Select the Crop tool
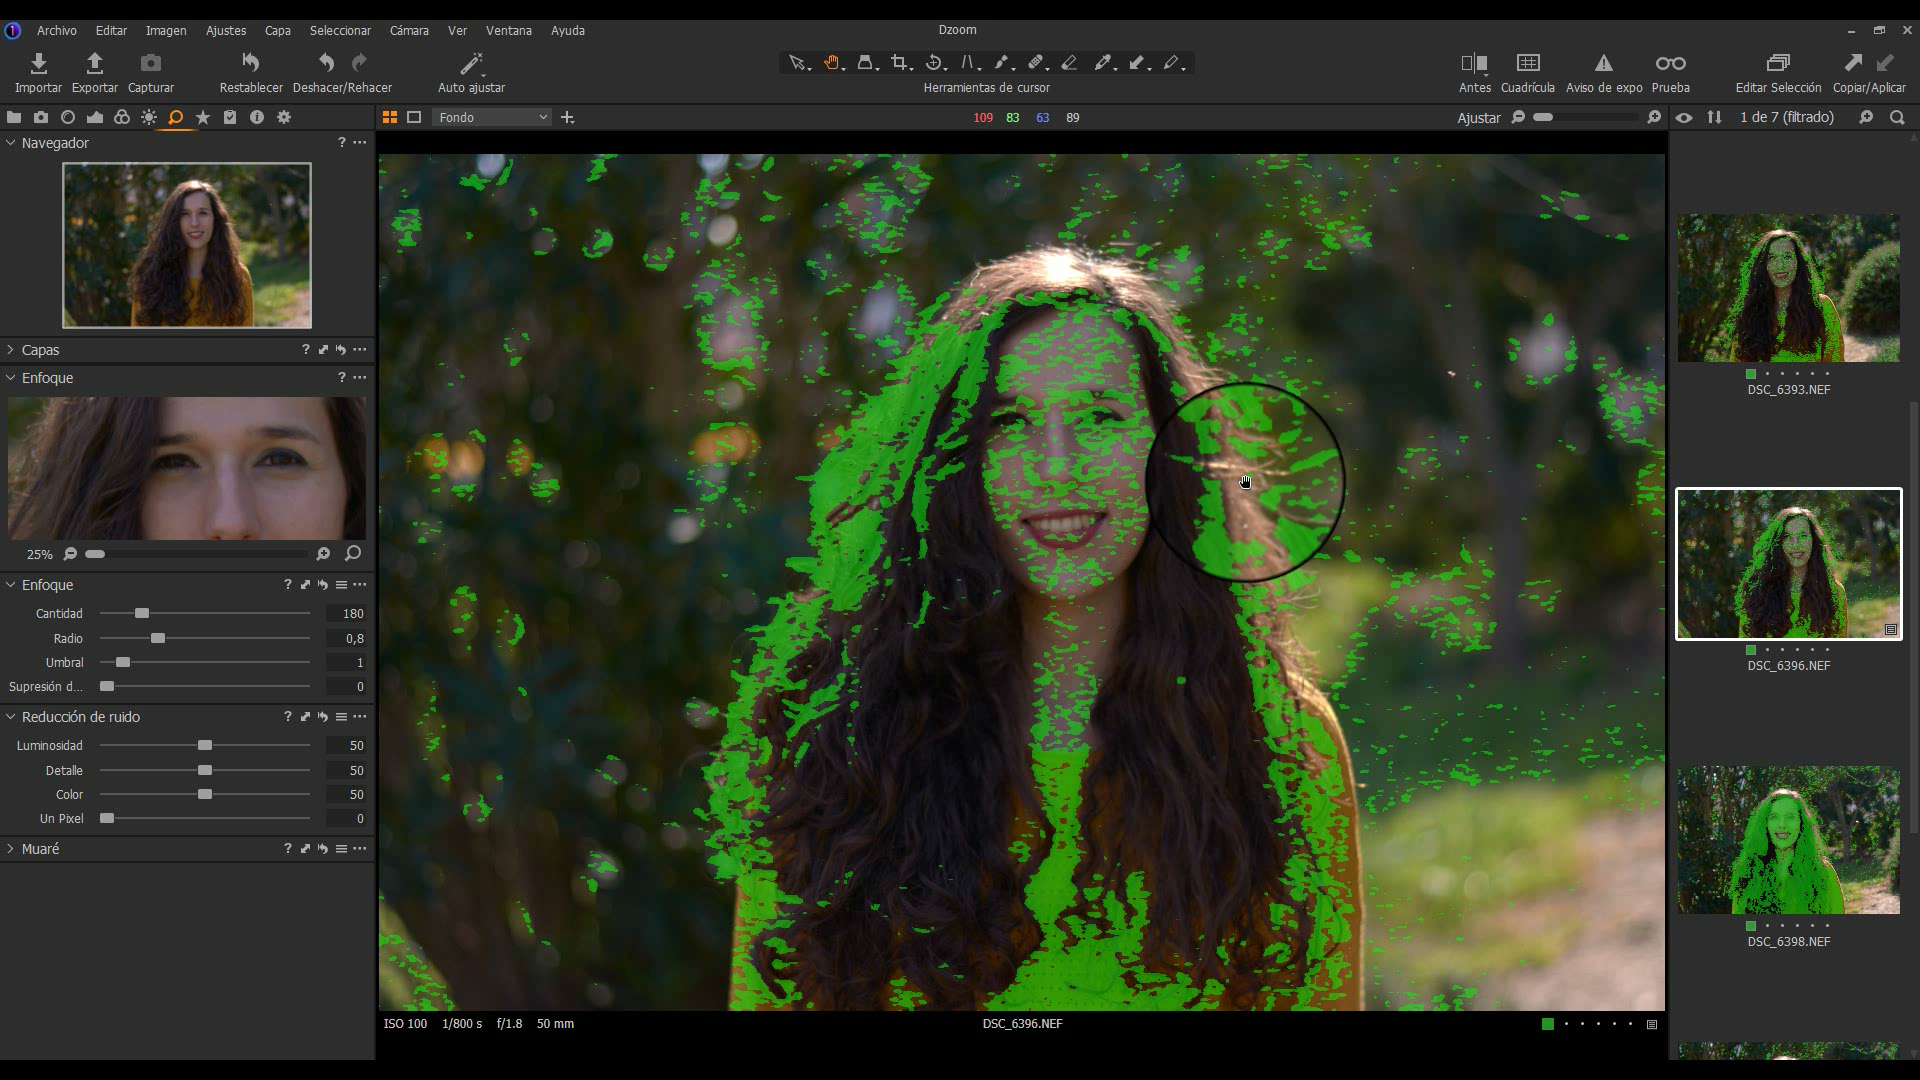The height and width of the screenshot is (1080, 1920). coord(899,62)
